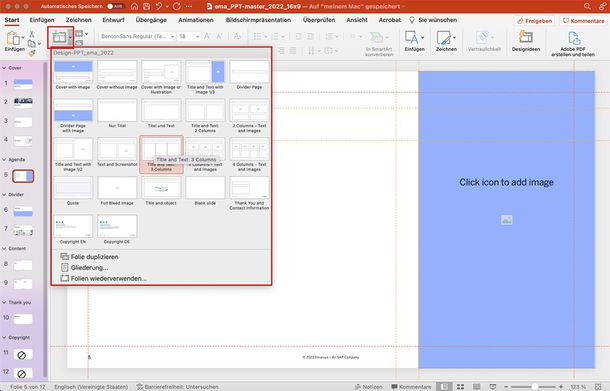Select the Title and Text 3 Columns layout
Screen dimensions: 610x391
[161, 155]
